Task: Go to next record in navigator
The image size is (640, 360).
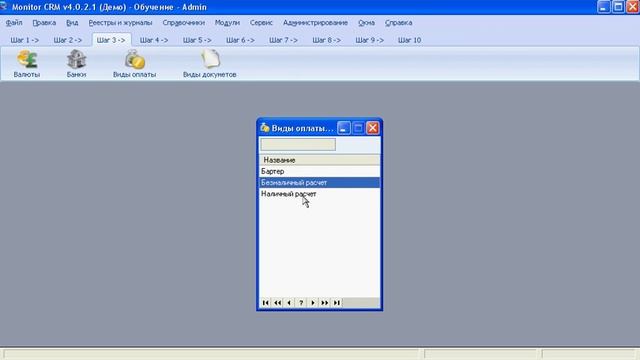Action: pos(313,302)
